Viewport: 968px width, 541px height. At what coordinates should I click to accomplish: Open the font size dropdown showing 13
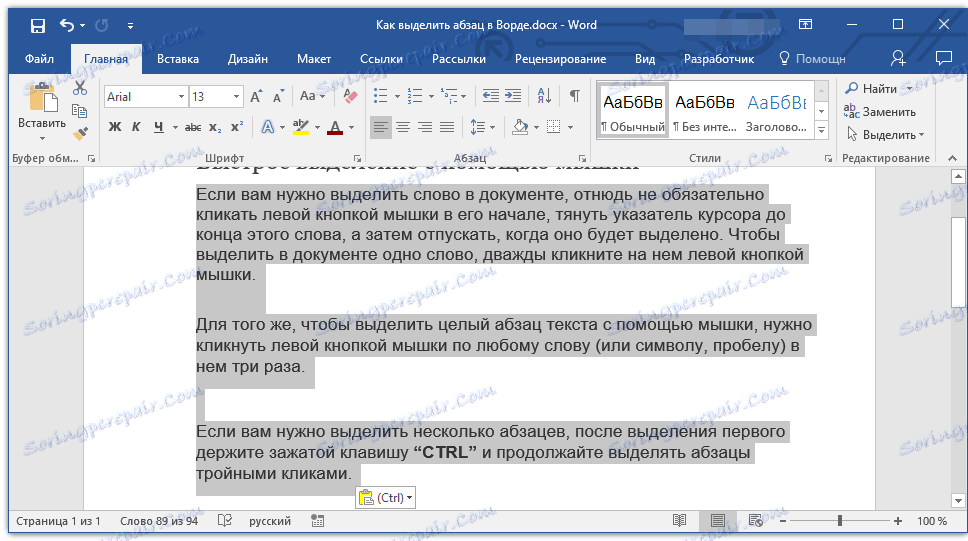click(x=236, y=97)
